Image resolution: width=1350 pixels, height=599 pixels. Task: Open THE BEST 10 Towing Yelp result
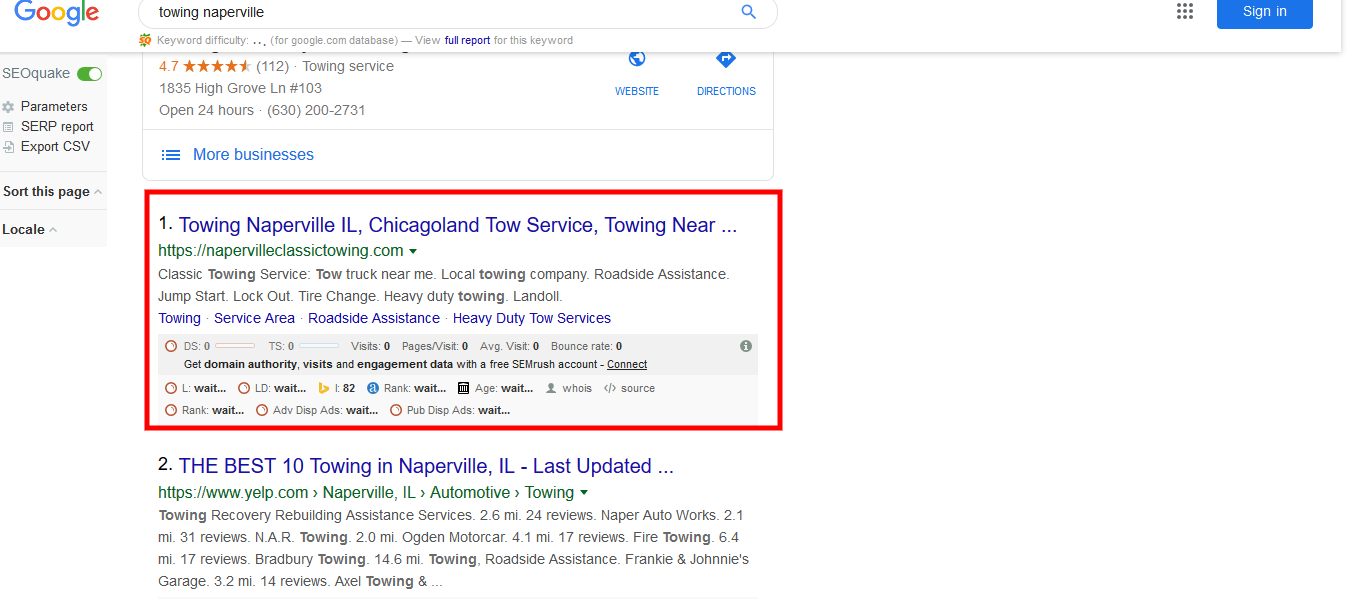(x=426, y=467)
